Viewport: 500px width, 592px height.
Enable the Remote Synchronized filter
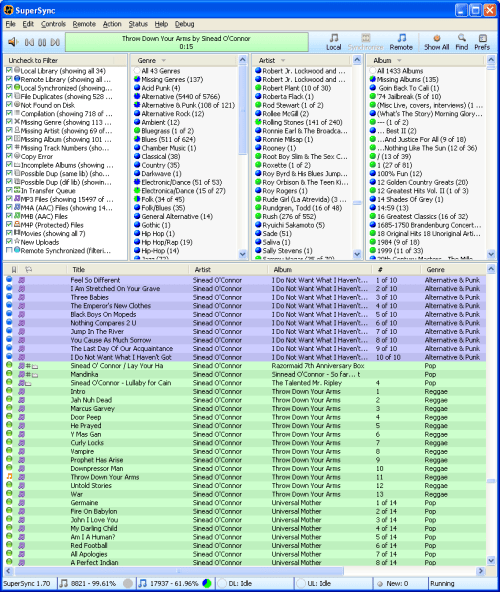point(9,250)
